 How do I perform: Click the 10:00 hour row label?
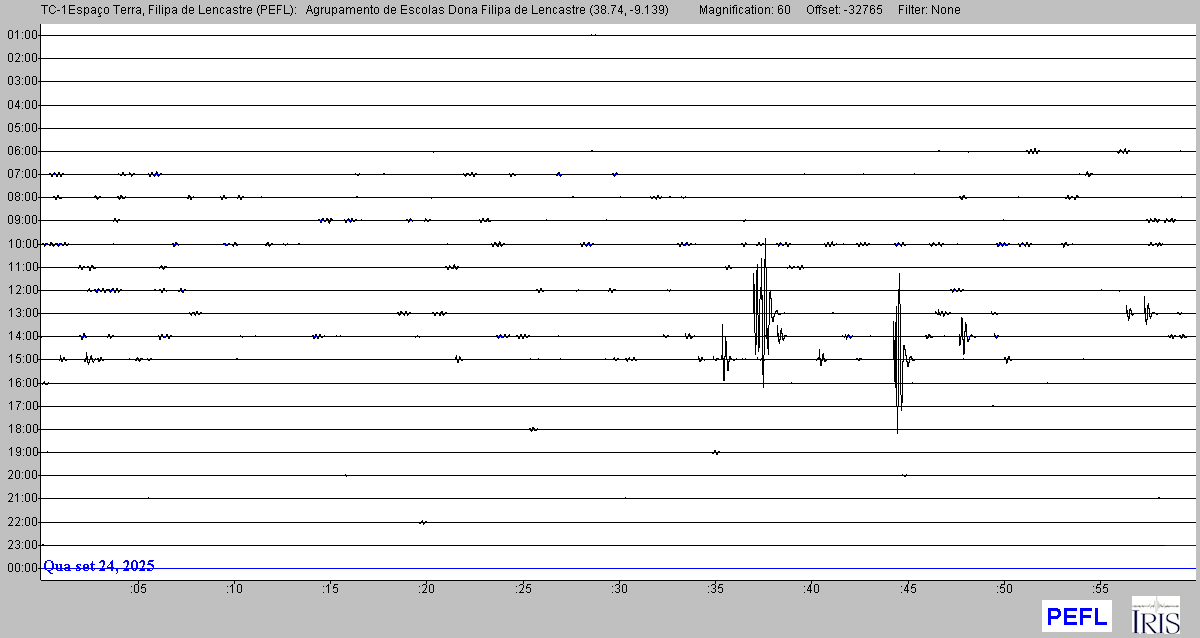(22, 244)
